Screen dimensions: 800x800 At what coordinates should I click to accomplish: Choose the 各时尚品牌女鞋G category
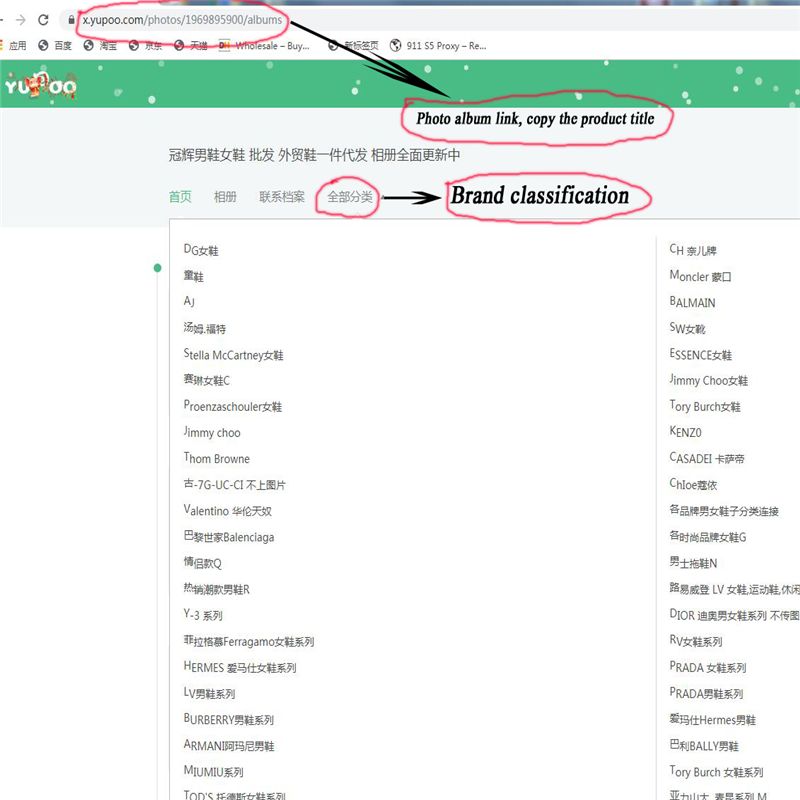(x=708, y=537)
